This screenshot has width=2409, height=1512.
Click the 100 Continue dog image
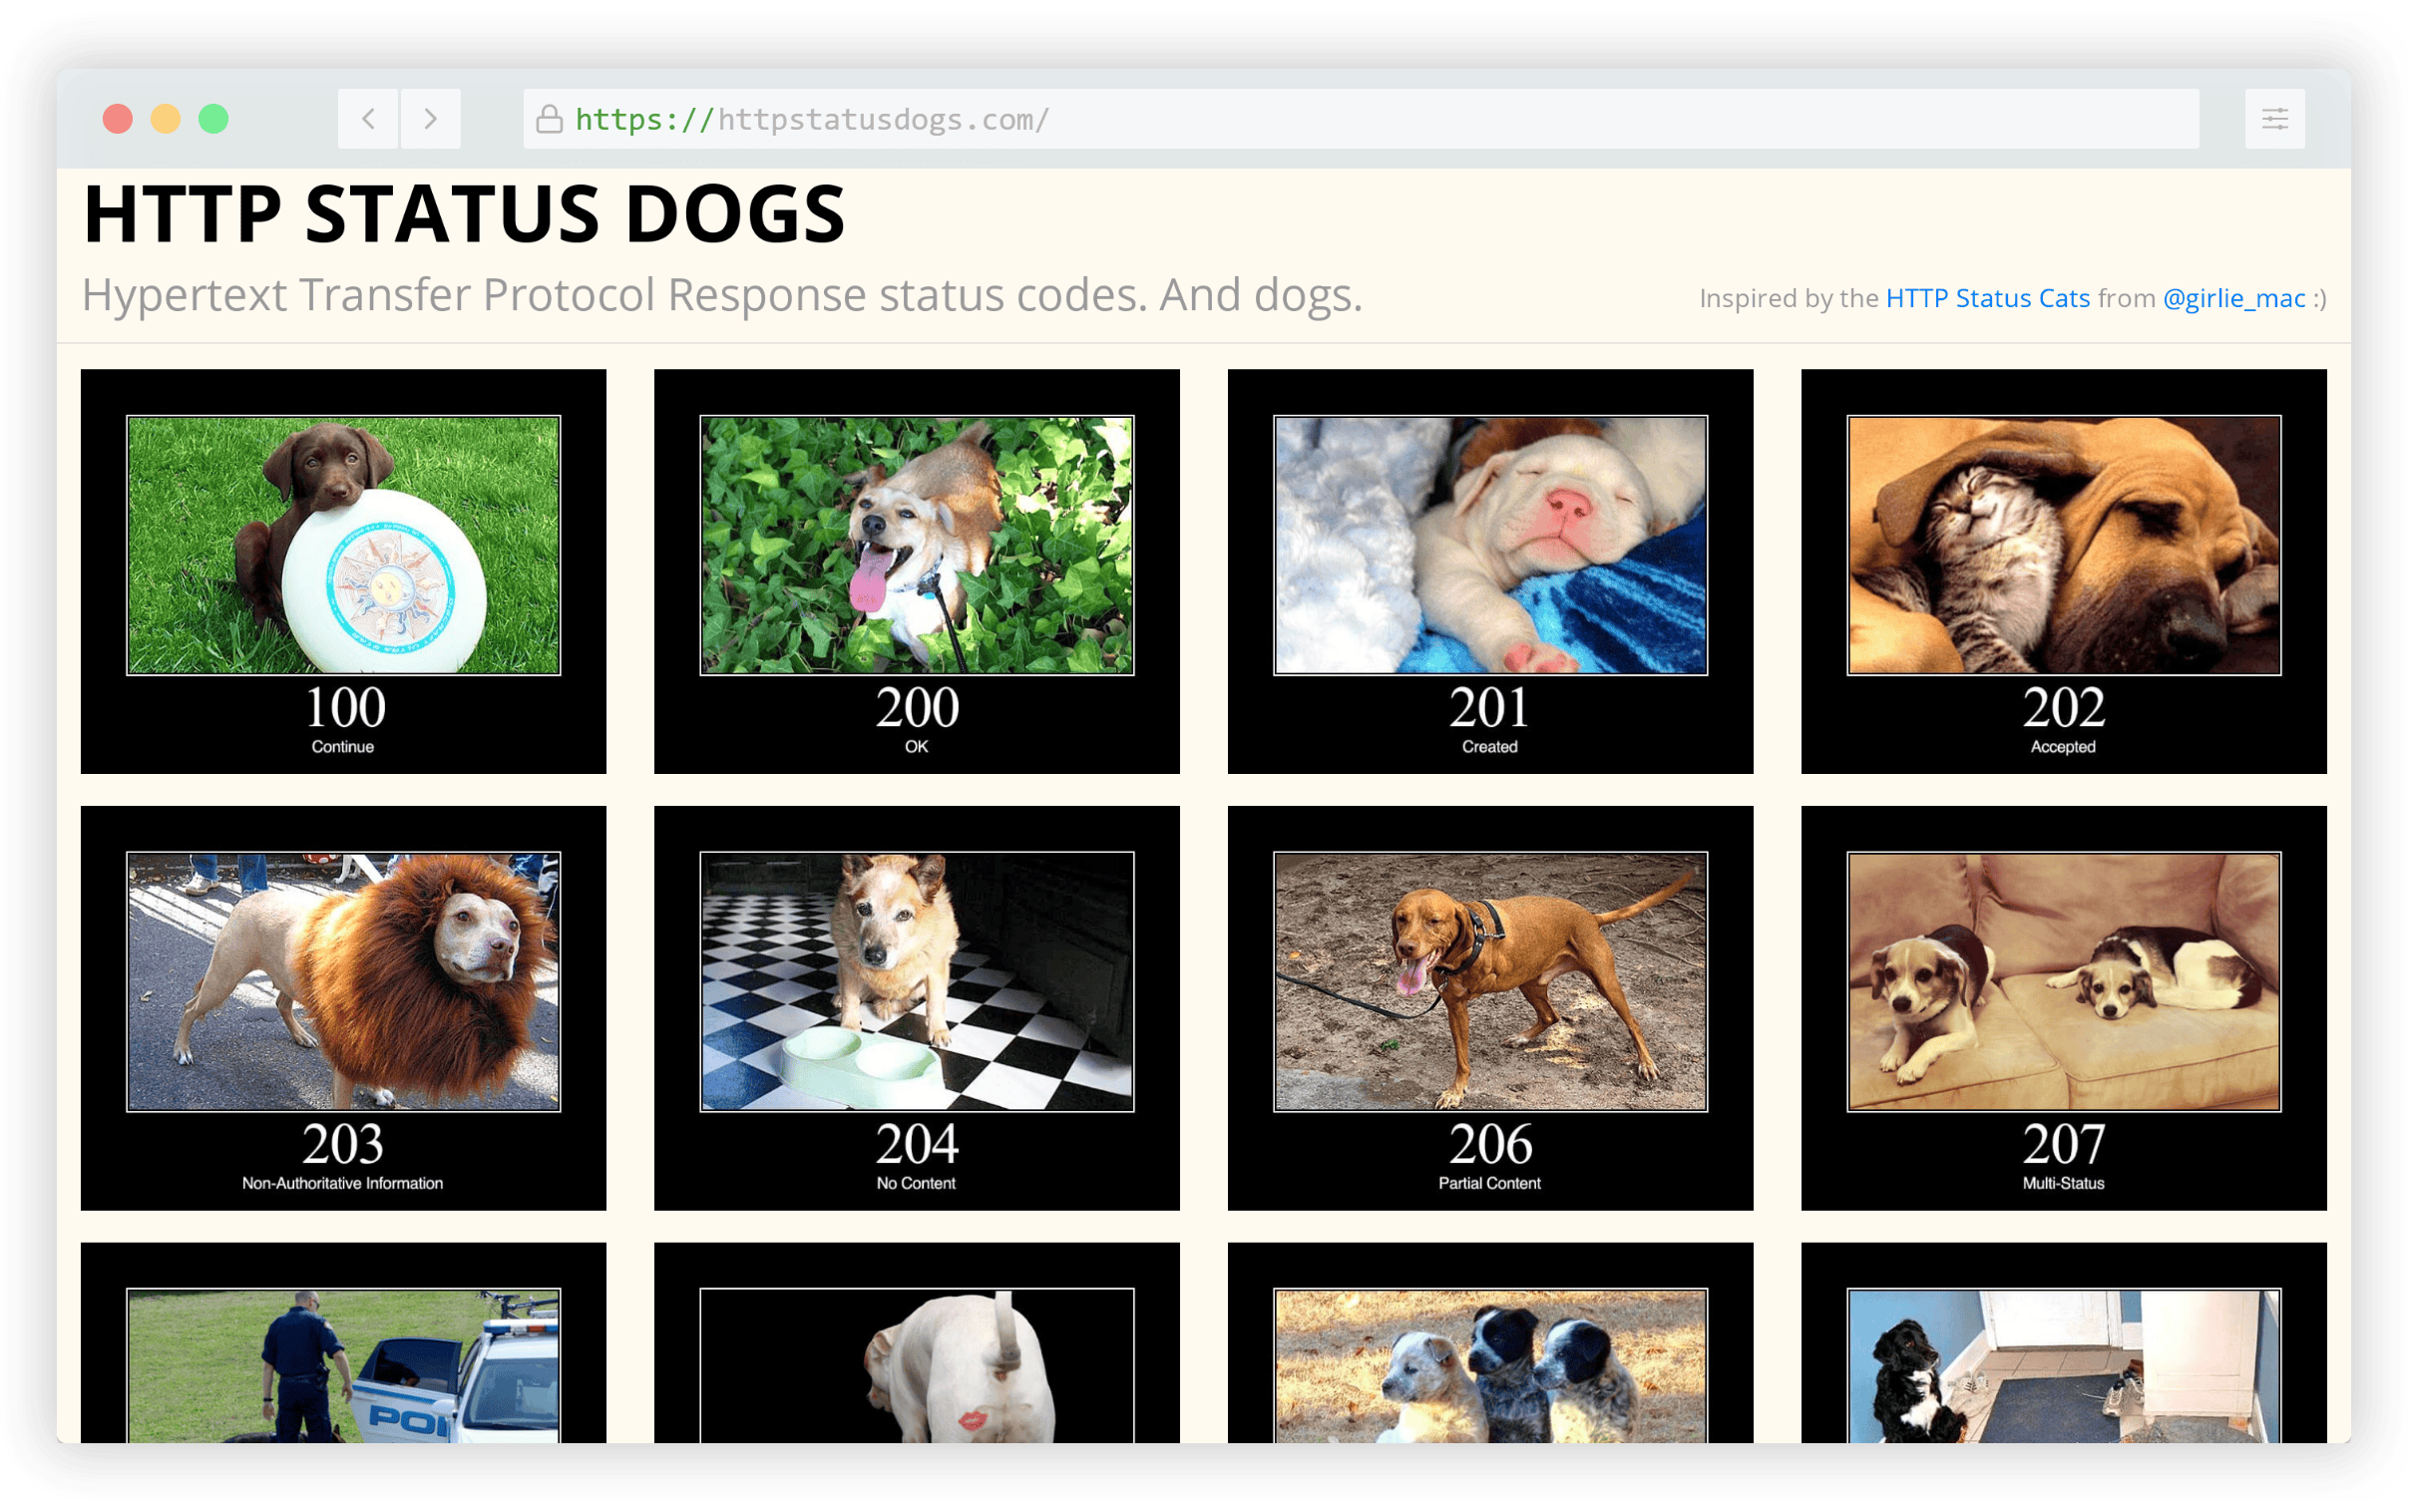pyautogui.click(x=343, y=545)
